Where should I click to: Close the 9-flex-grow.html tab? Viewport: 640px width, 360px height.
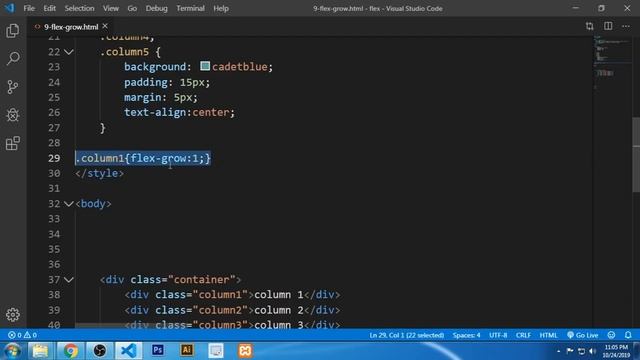pos(105,26)
